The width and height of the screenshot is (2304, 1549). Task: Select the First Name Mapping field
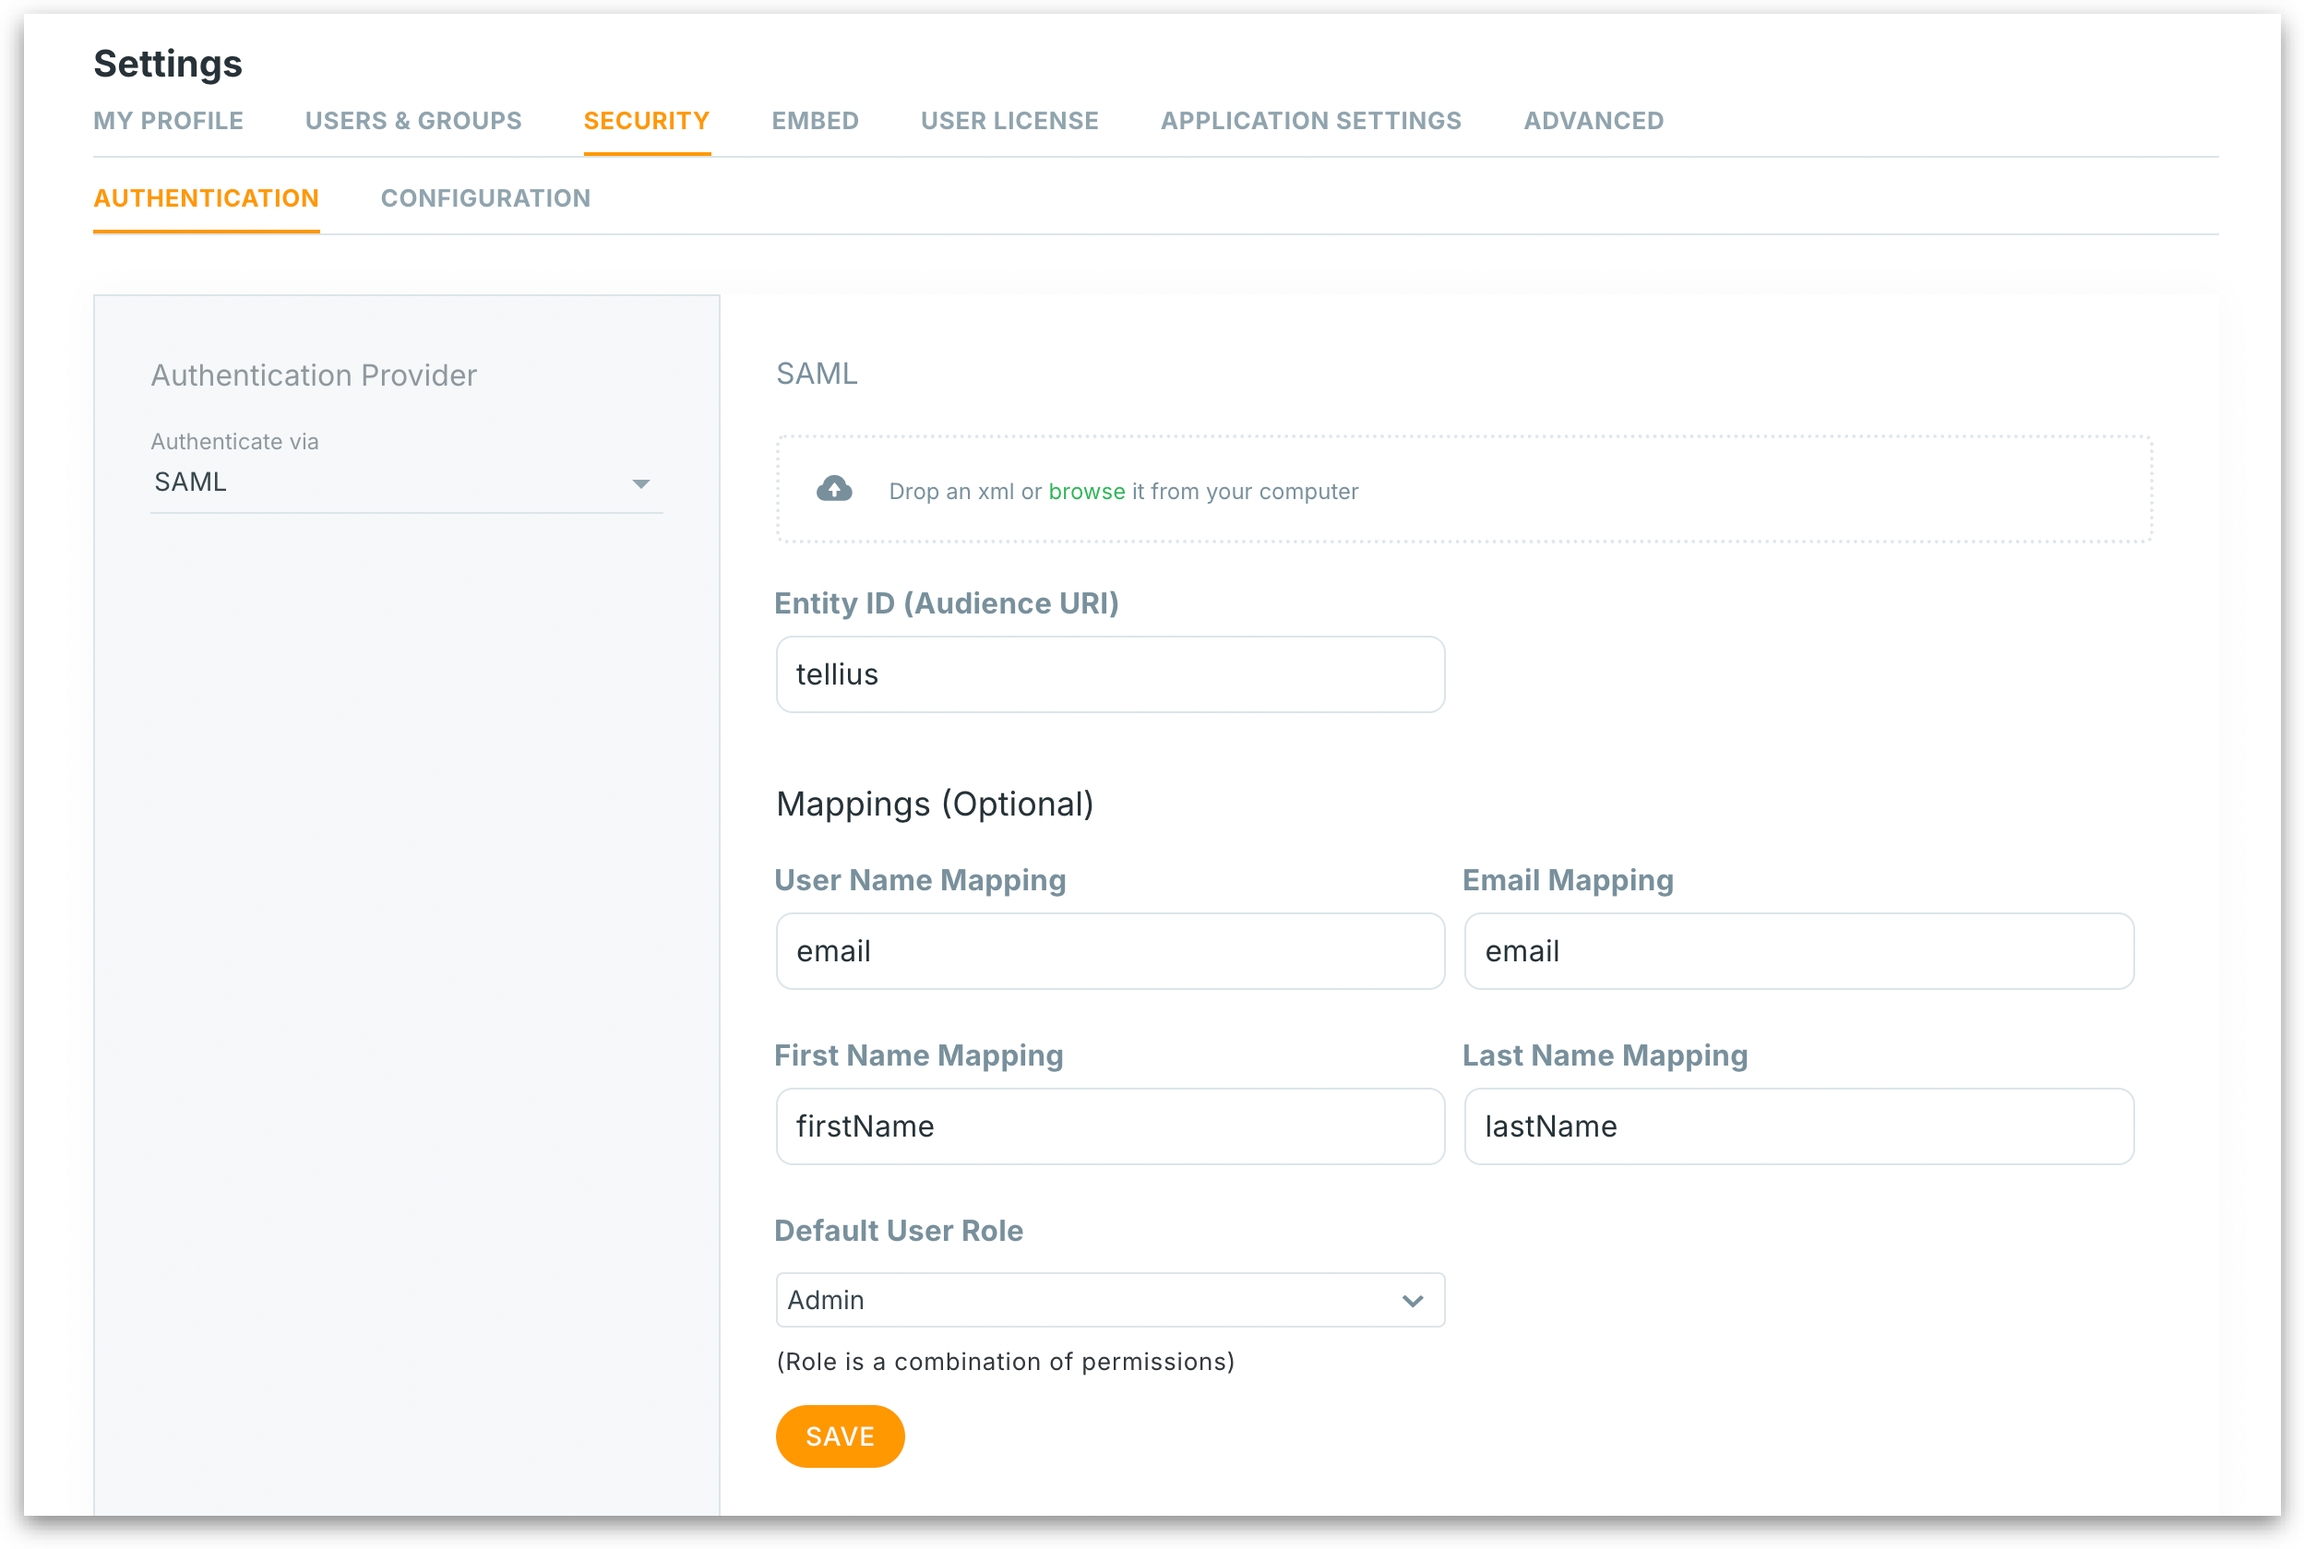1109,1125
